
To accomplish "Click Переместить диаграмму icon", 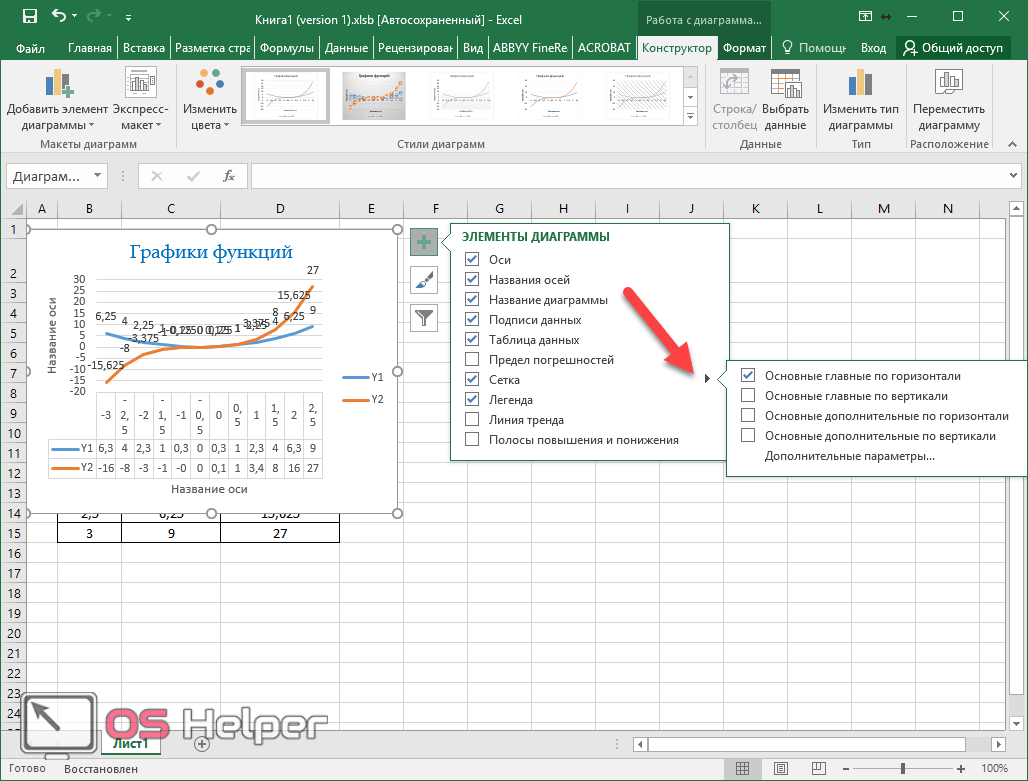I will 948,87.
